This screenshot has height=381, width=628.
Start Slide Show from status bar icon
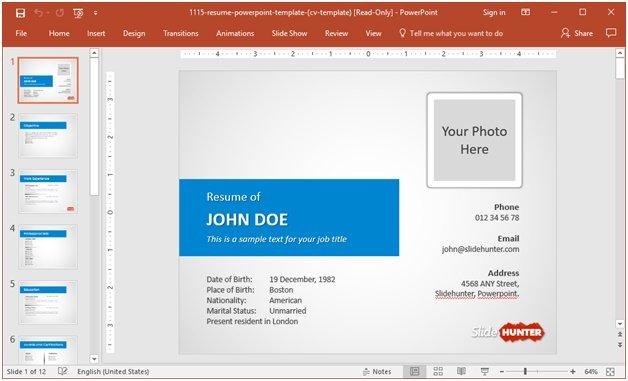pyautogui.click(x=485, y=371)
